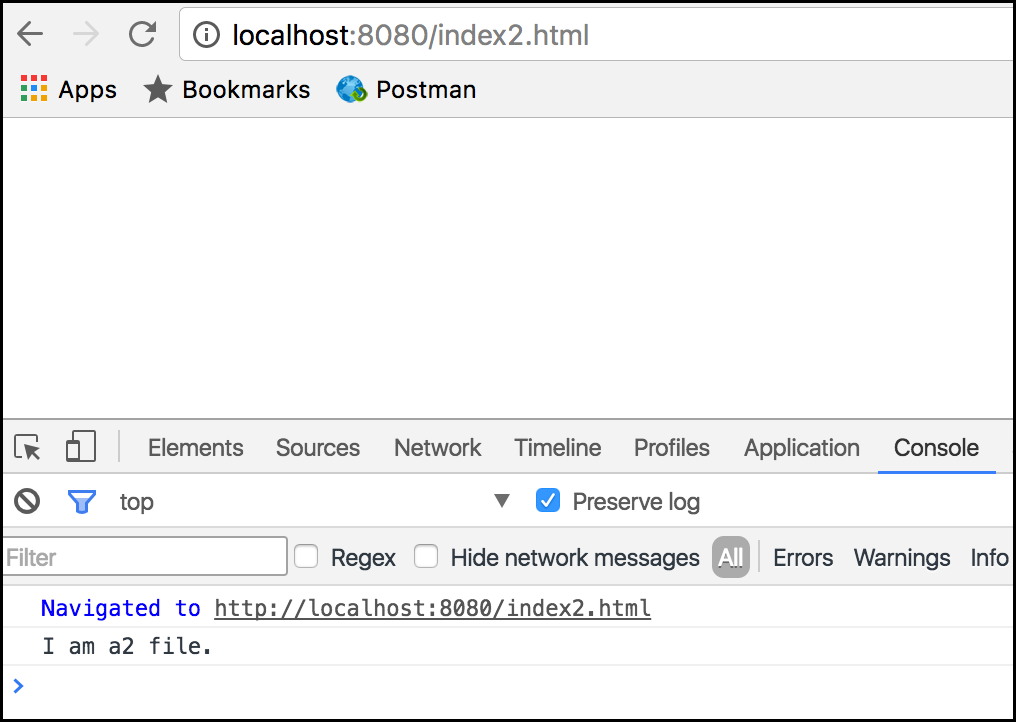Viewport: 1016px width, 722px height.
Task: Open the Postman bookmark
Action: point(406,90)
